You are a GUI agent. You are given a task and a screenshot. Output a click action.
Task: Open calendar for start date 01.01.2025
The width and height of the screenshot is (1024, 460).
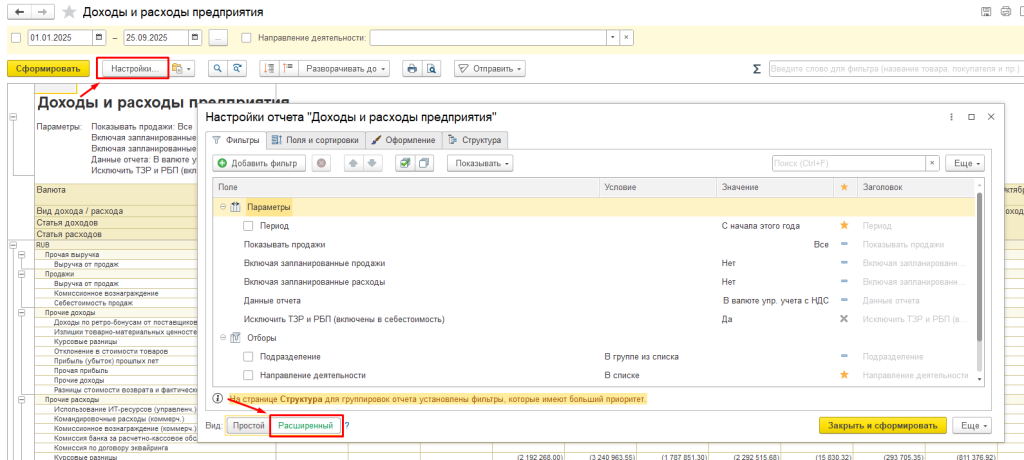pyautogui.click(x=99, y=37)
